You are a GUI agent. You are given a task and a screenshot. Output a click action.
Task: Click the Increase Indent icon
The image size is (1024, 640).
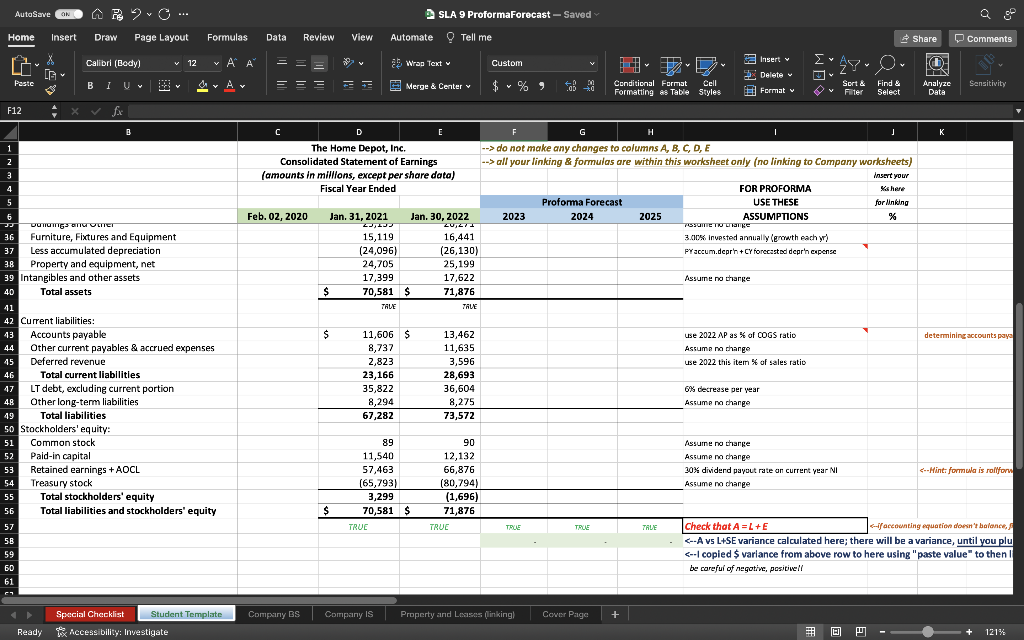click(367, 86)
